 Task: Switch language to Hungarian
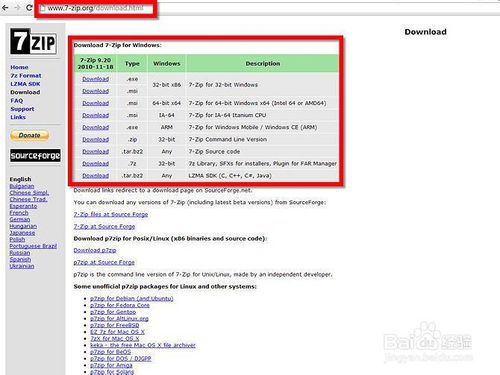(x=23, y=226)
